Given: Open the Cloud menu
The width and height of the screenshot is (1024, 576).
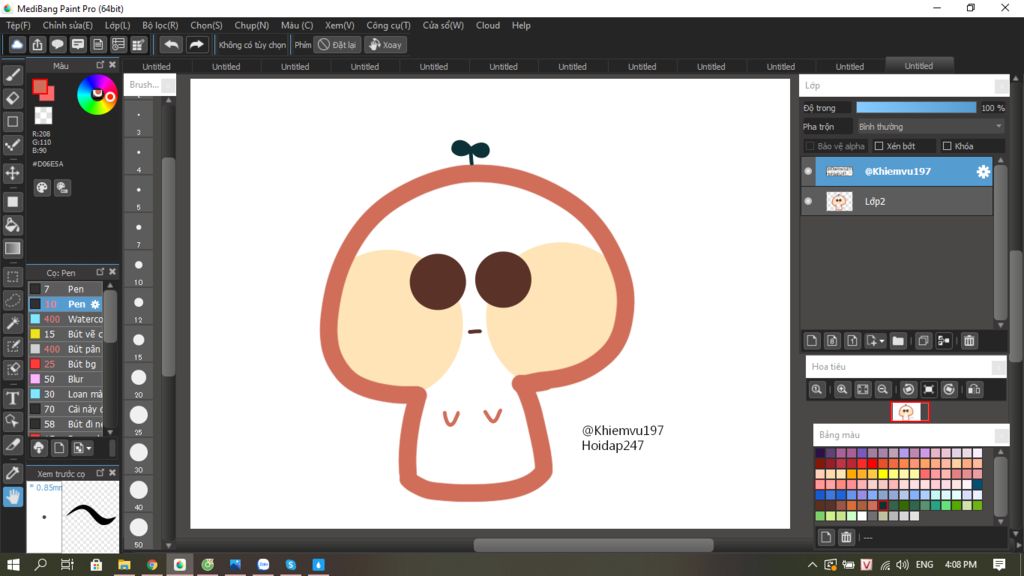Looking at the screenshot, I should click(488, 25).
